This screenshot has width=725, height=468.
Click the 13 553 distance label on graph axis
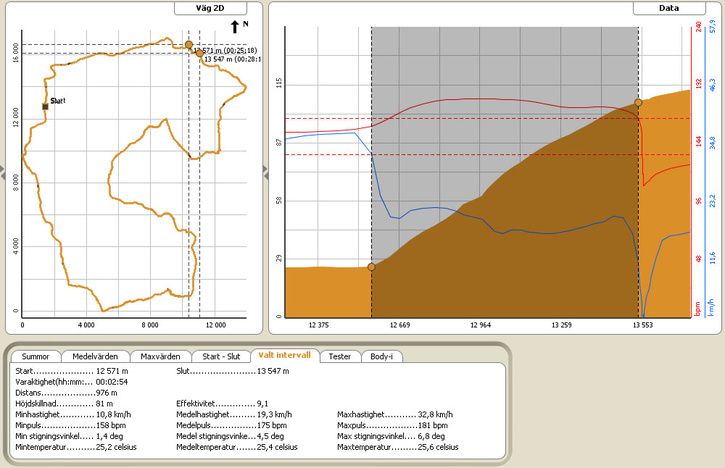pos(643,325)
